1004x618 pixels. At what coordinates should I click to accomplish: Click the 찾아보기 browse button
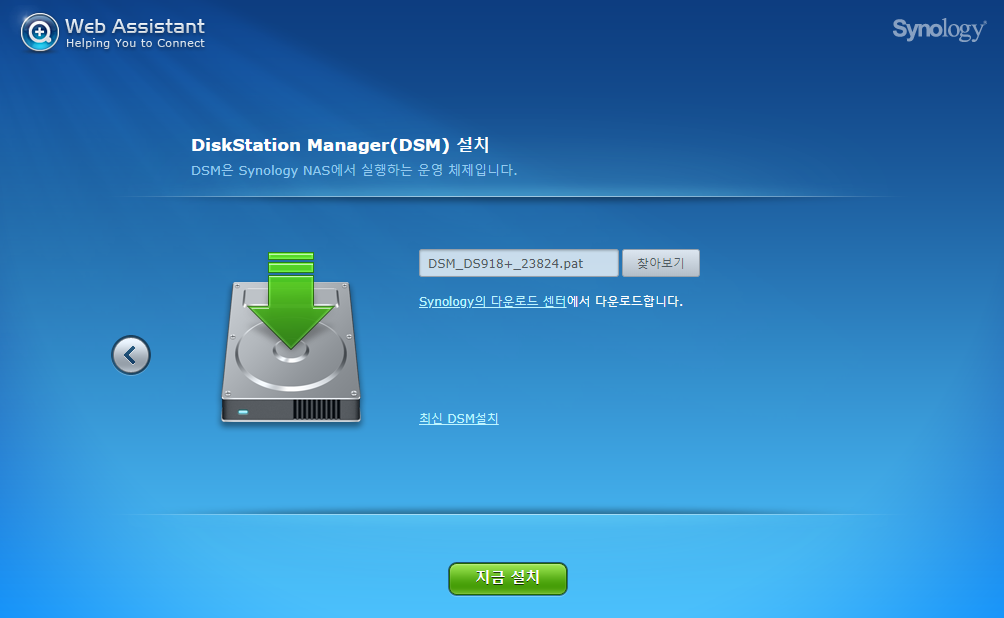tap(661, 263)
